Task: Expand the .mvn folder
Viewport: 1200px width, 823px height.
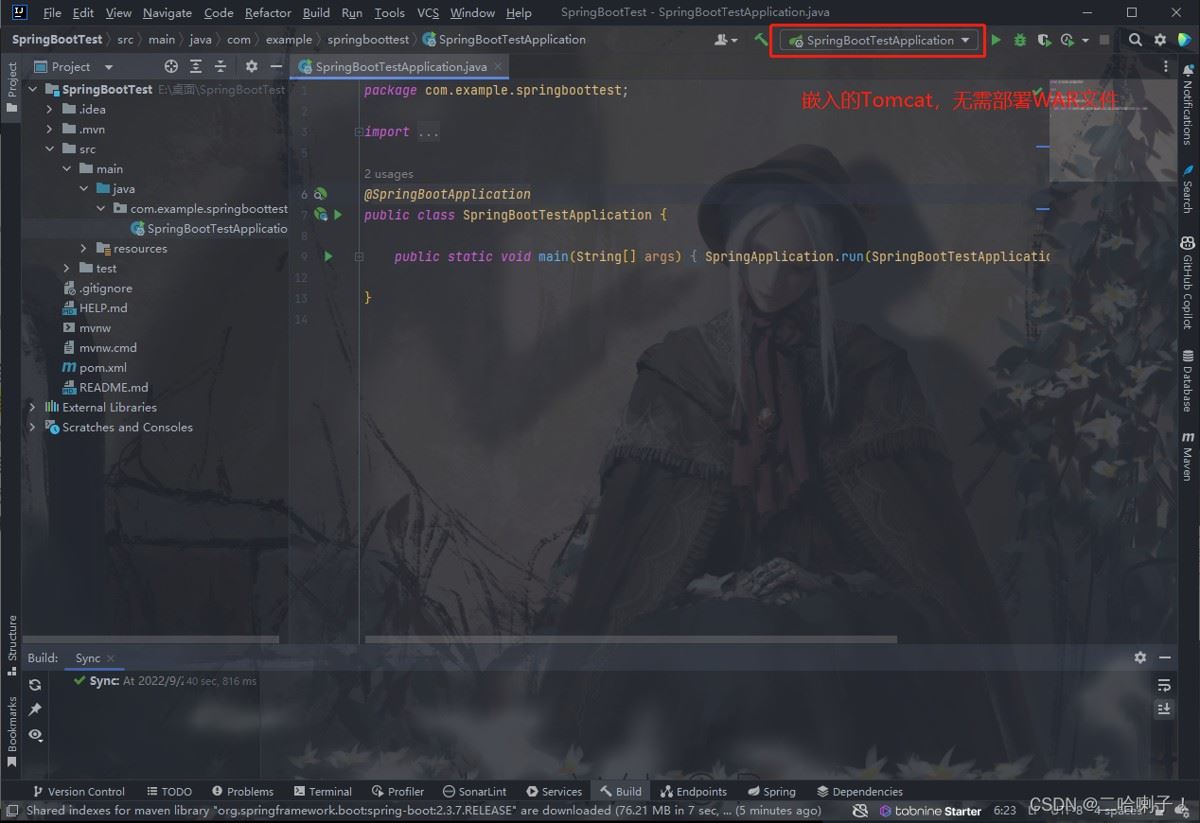Action: click(x=49, y=129)
